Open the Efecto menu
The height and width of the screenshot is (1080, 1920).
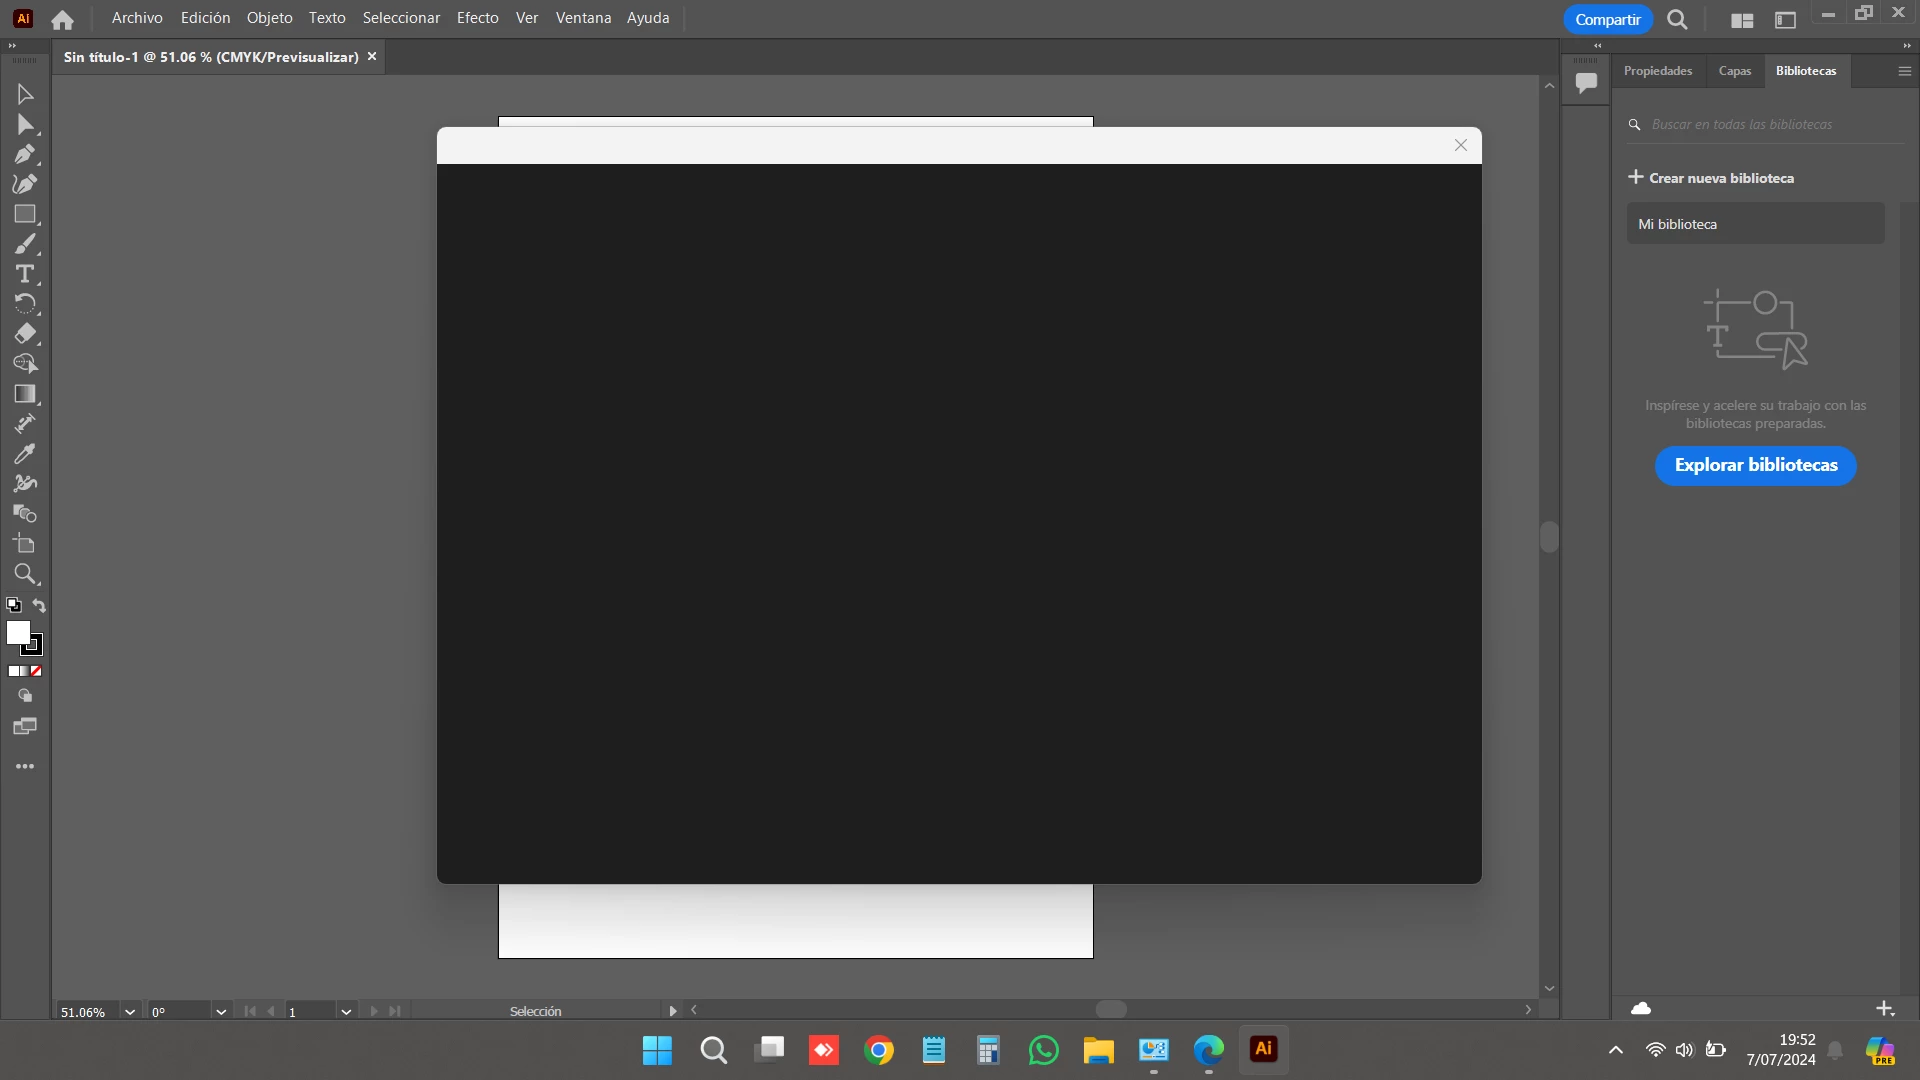point(477,18)
